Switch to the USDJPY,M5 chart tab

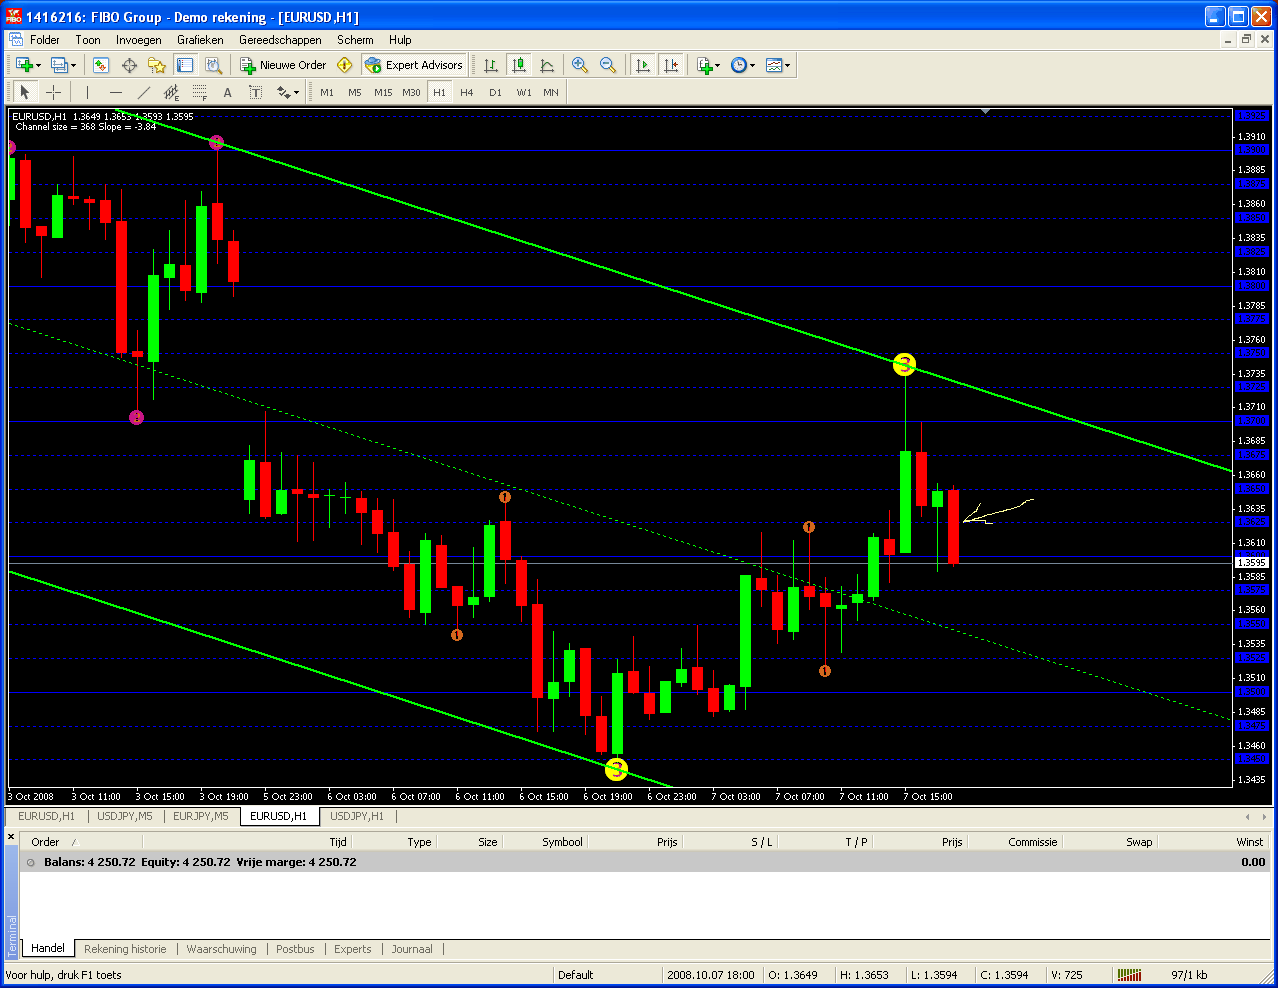point(125,816)
